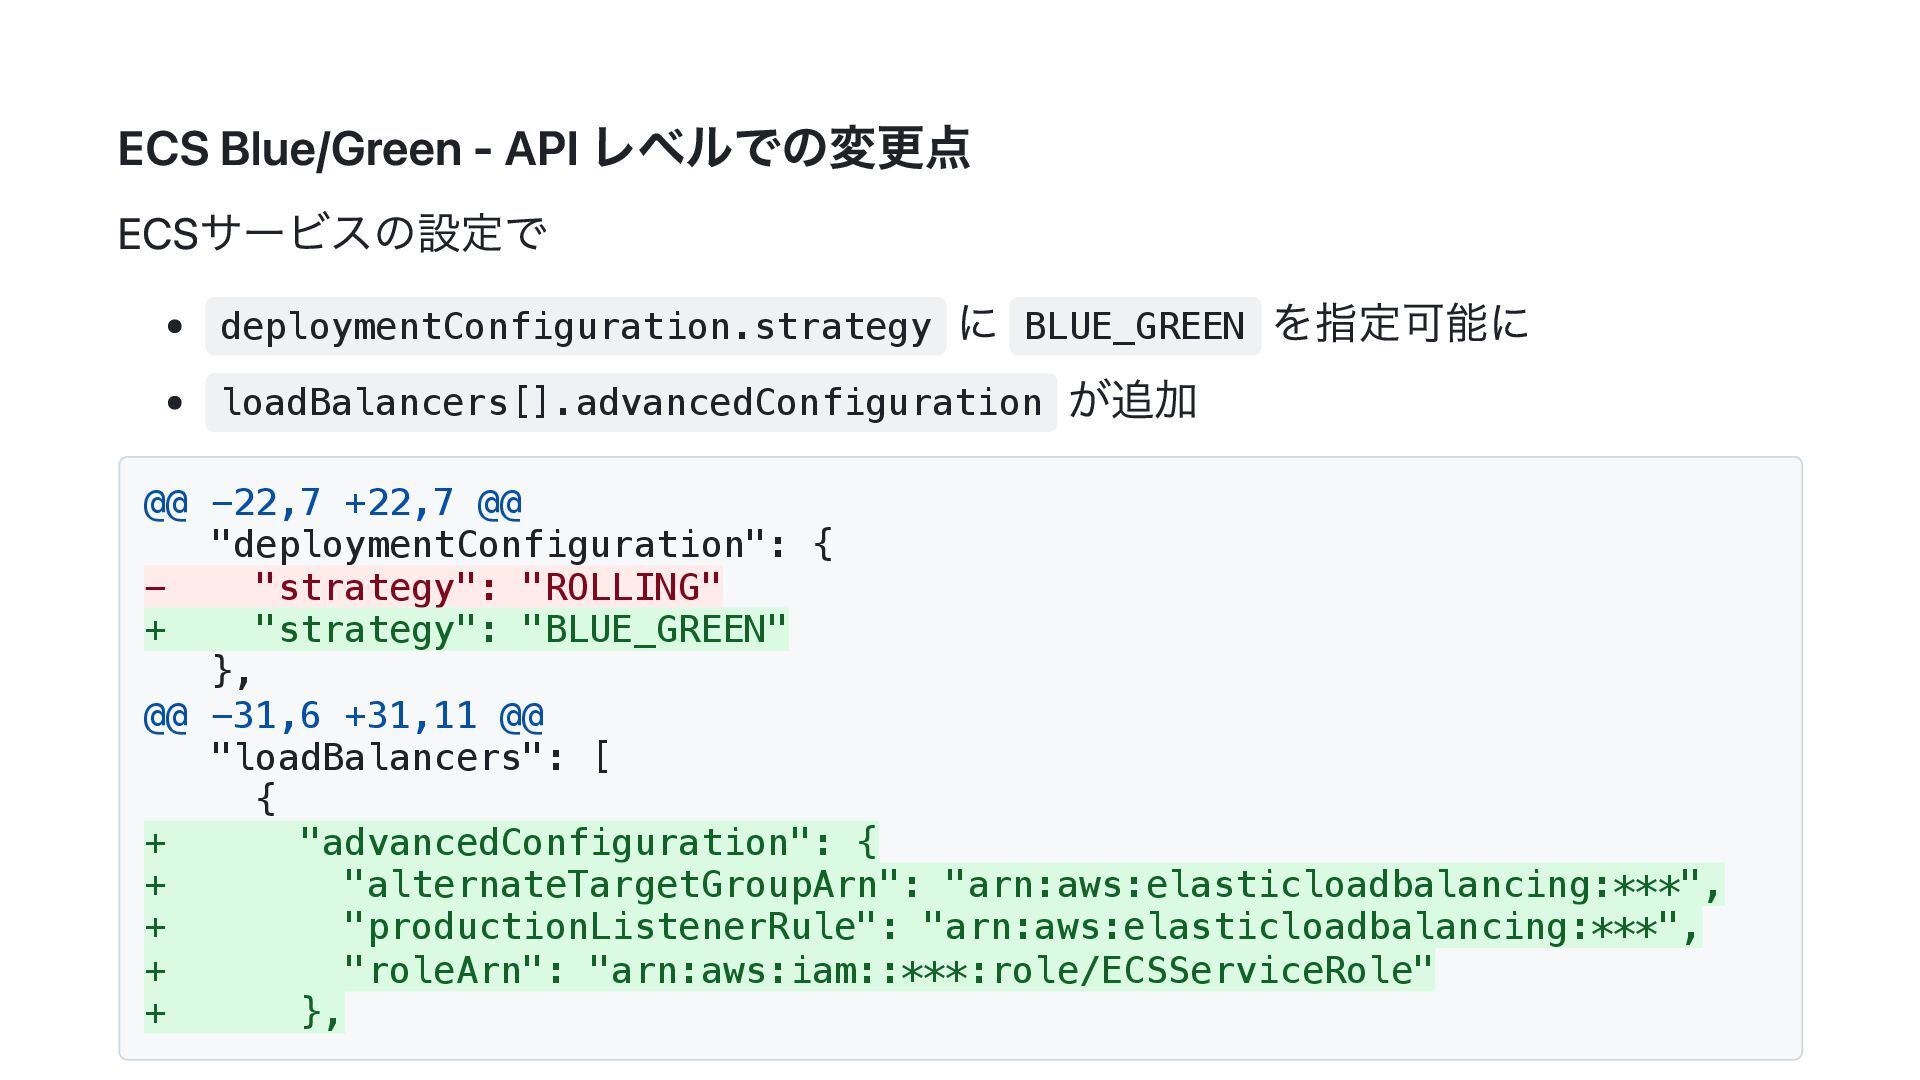Click the second diff hunk header -31,6 +31,11
This screenshot has height=1080, width=1920.
(x=344, y=715)
